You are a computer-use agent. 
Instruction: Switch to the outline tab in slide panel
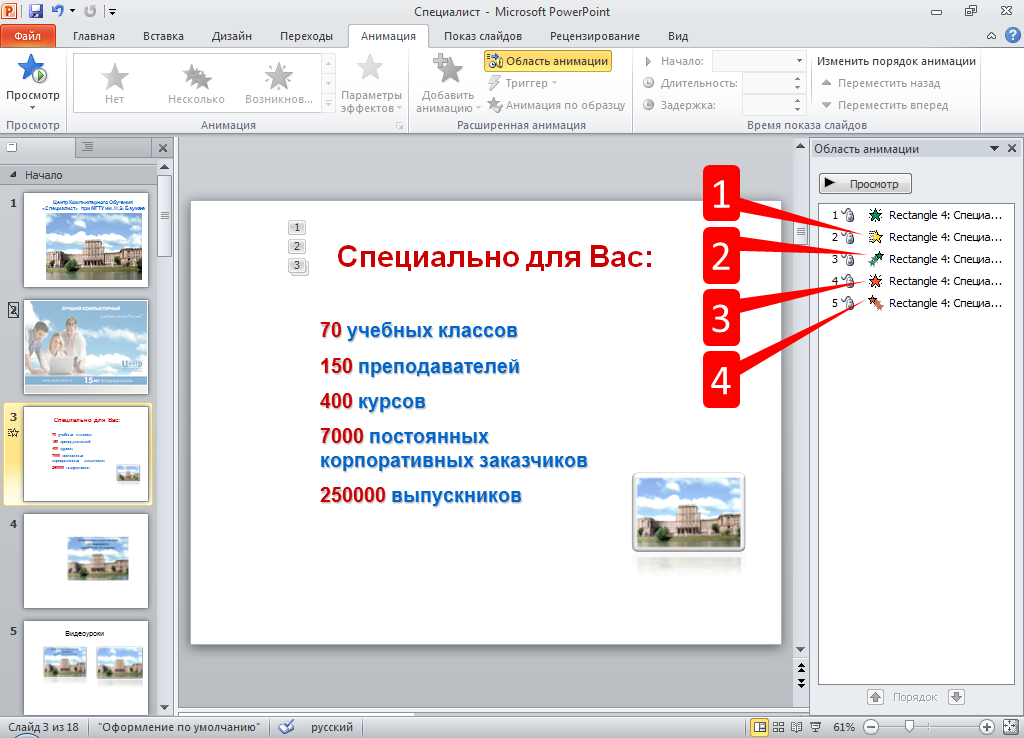click(x=87, y=147)
